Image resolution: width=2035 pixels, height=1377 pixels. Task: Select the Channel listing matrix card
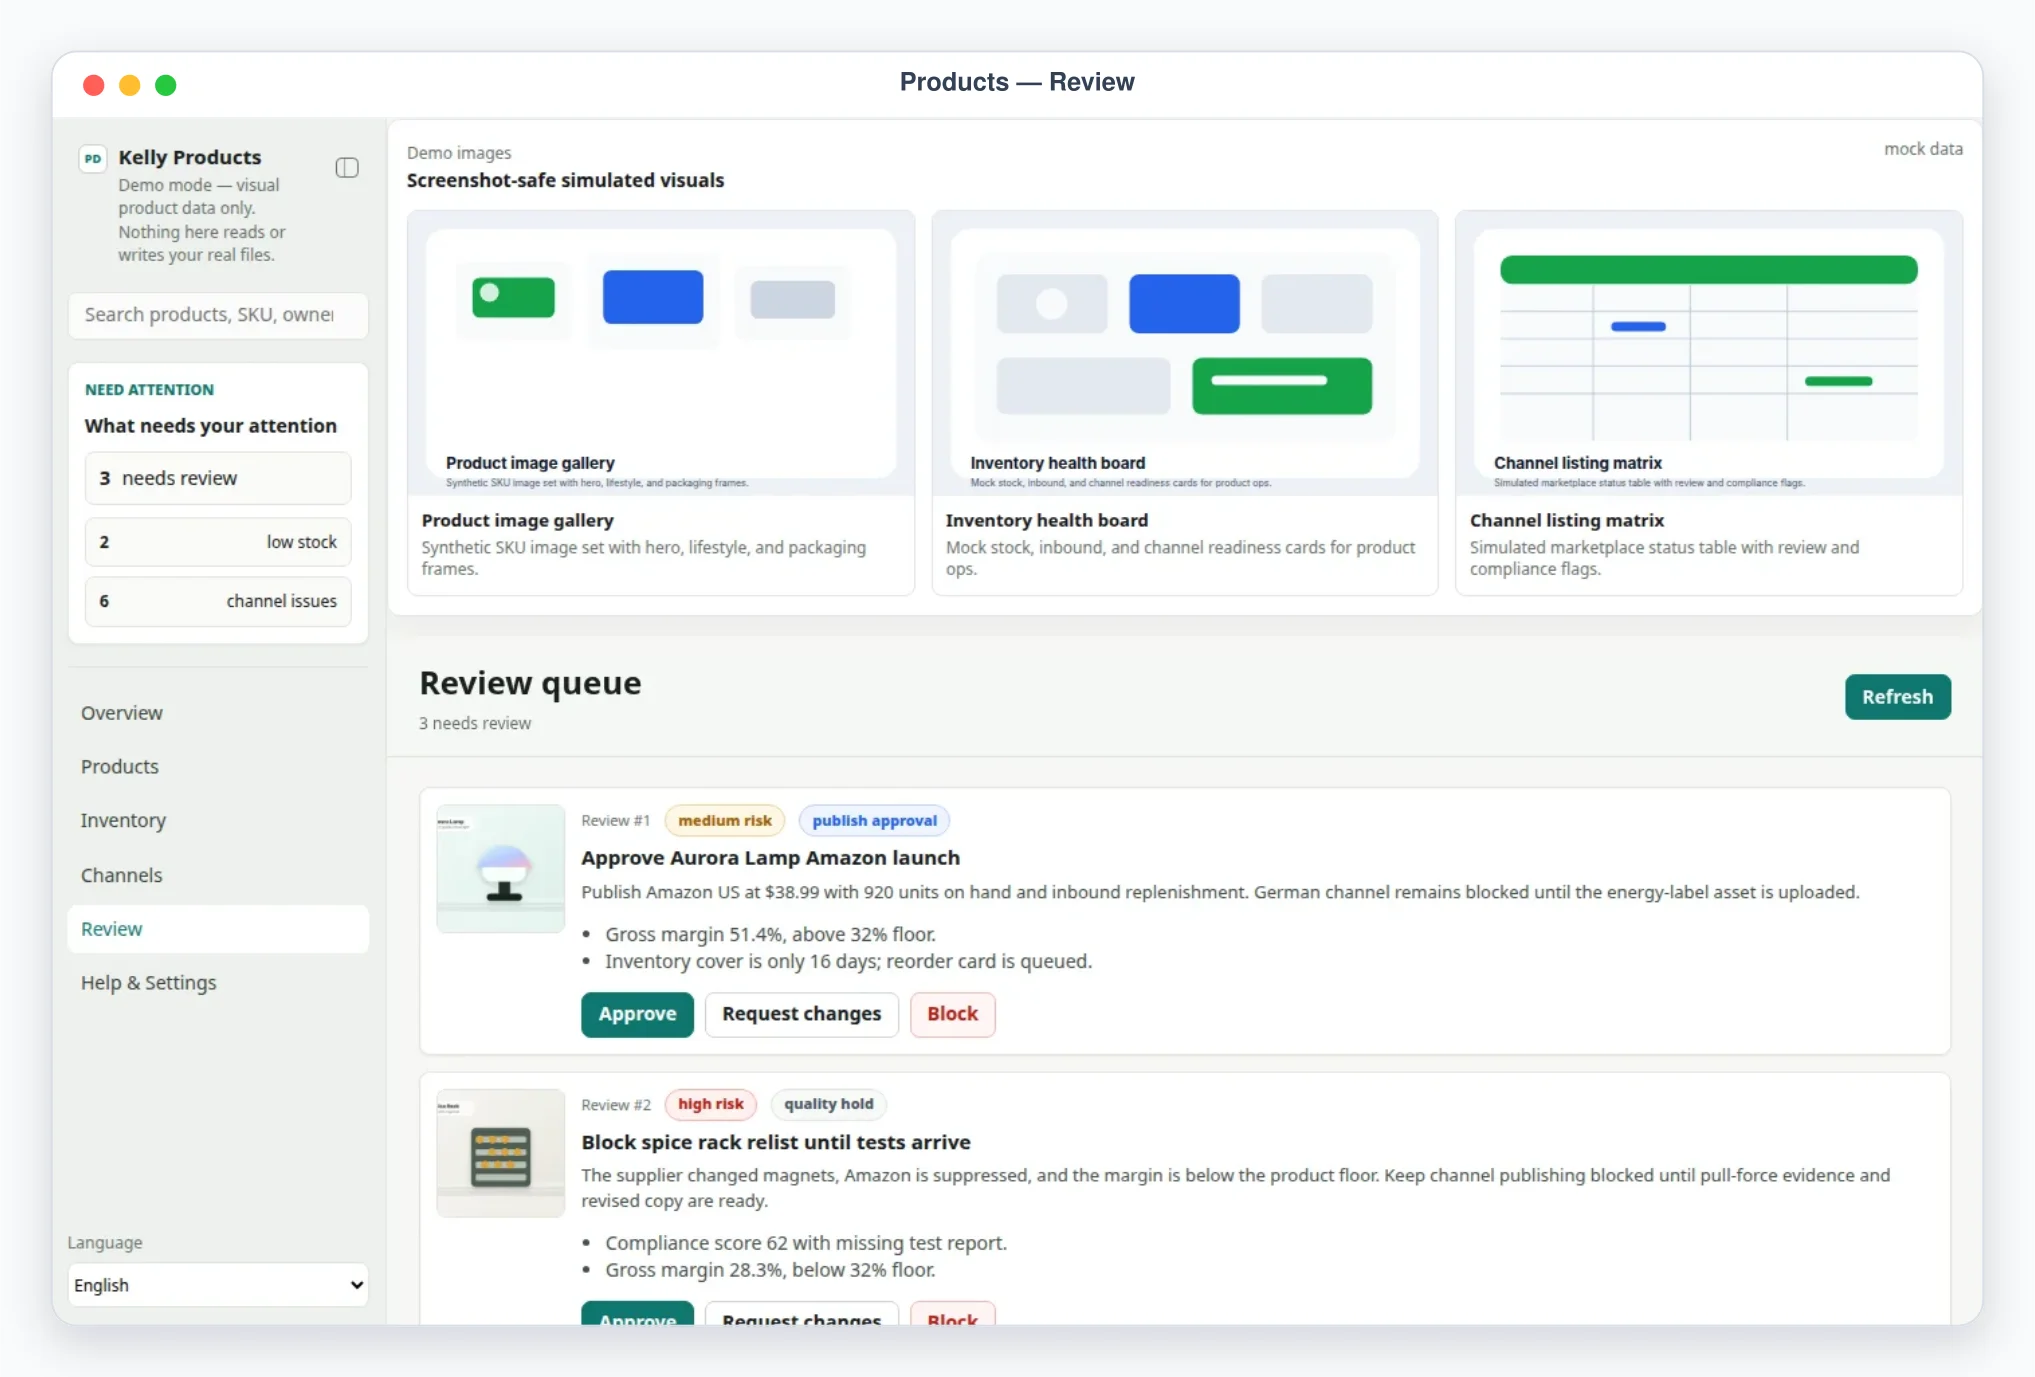[x=1709, y=403]
